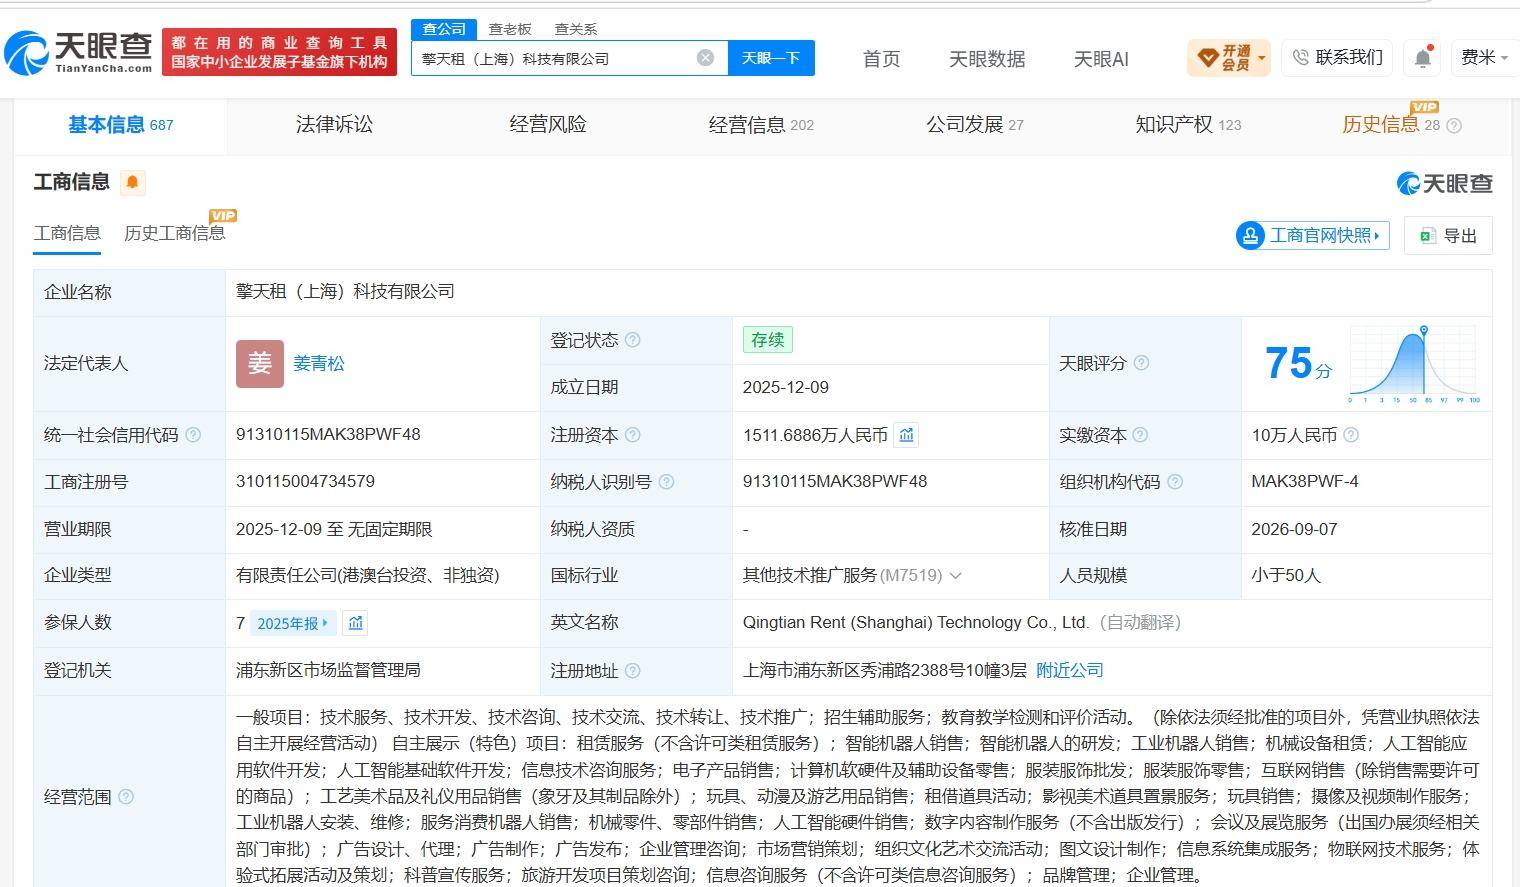This screenshot has height=887, width=1520.
Task: Open the 知识产权 tab
Action: (1188, 125)
